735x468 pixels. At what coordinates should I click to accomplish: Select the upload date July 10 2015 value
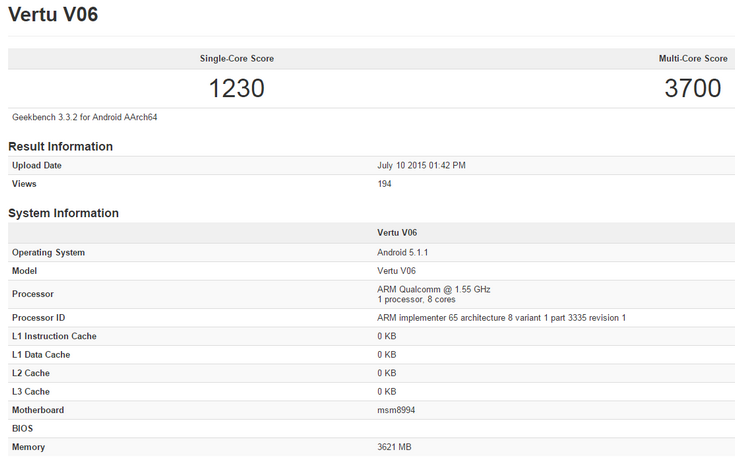coord(421,165)
